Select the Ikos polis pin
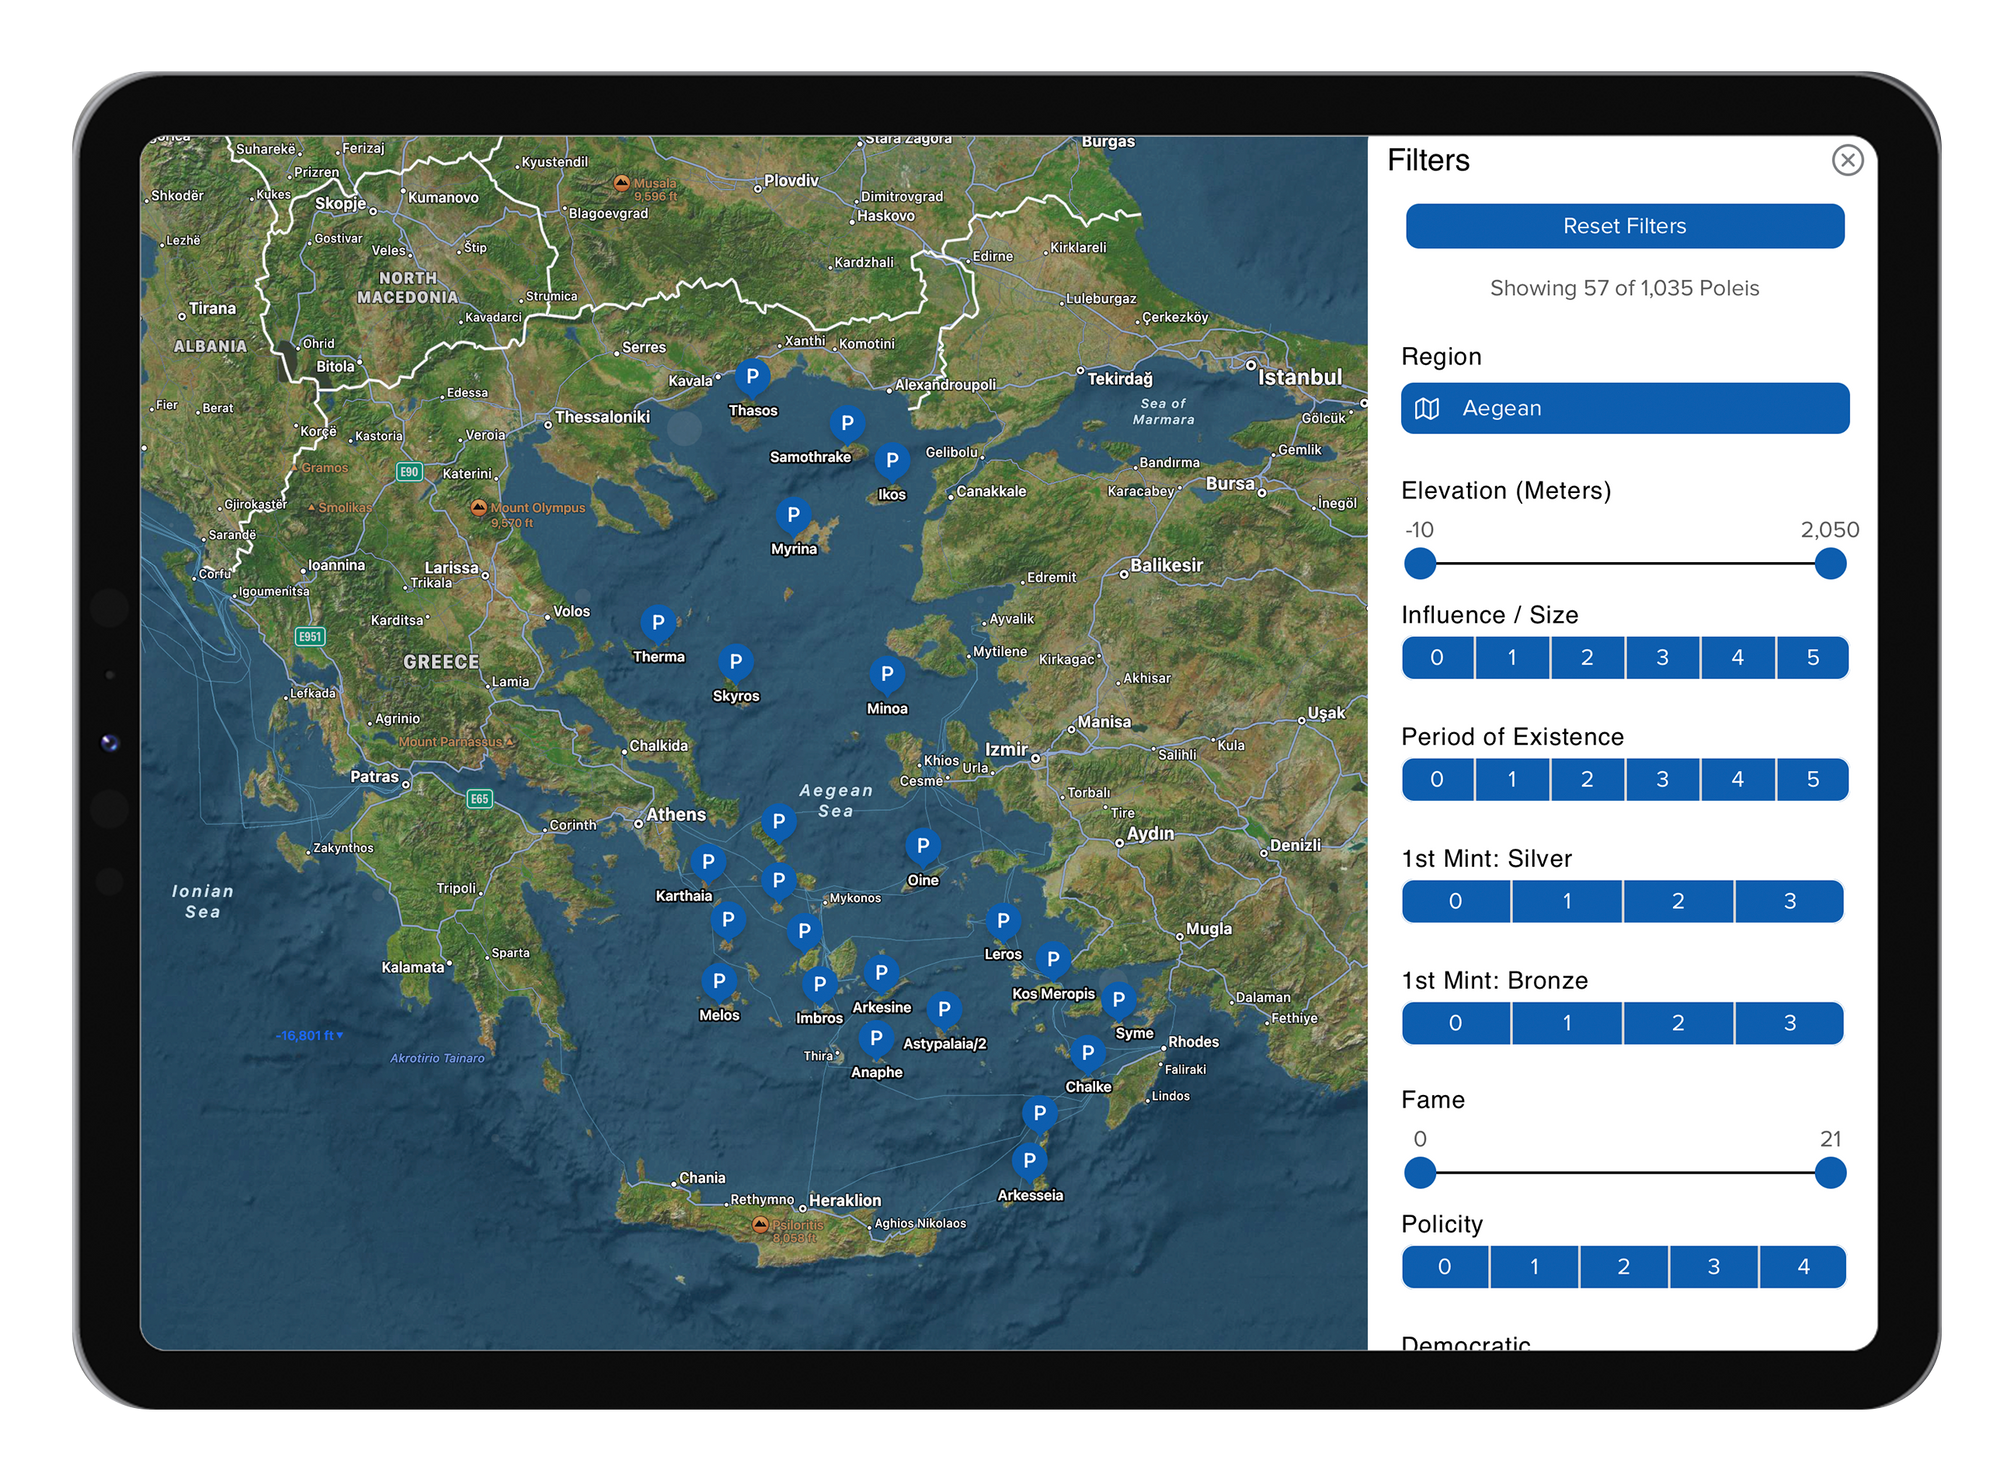Image resolution: width=2000 pixels, height=1477 pixels. (892, 462)
